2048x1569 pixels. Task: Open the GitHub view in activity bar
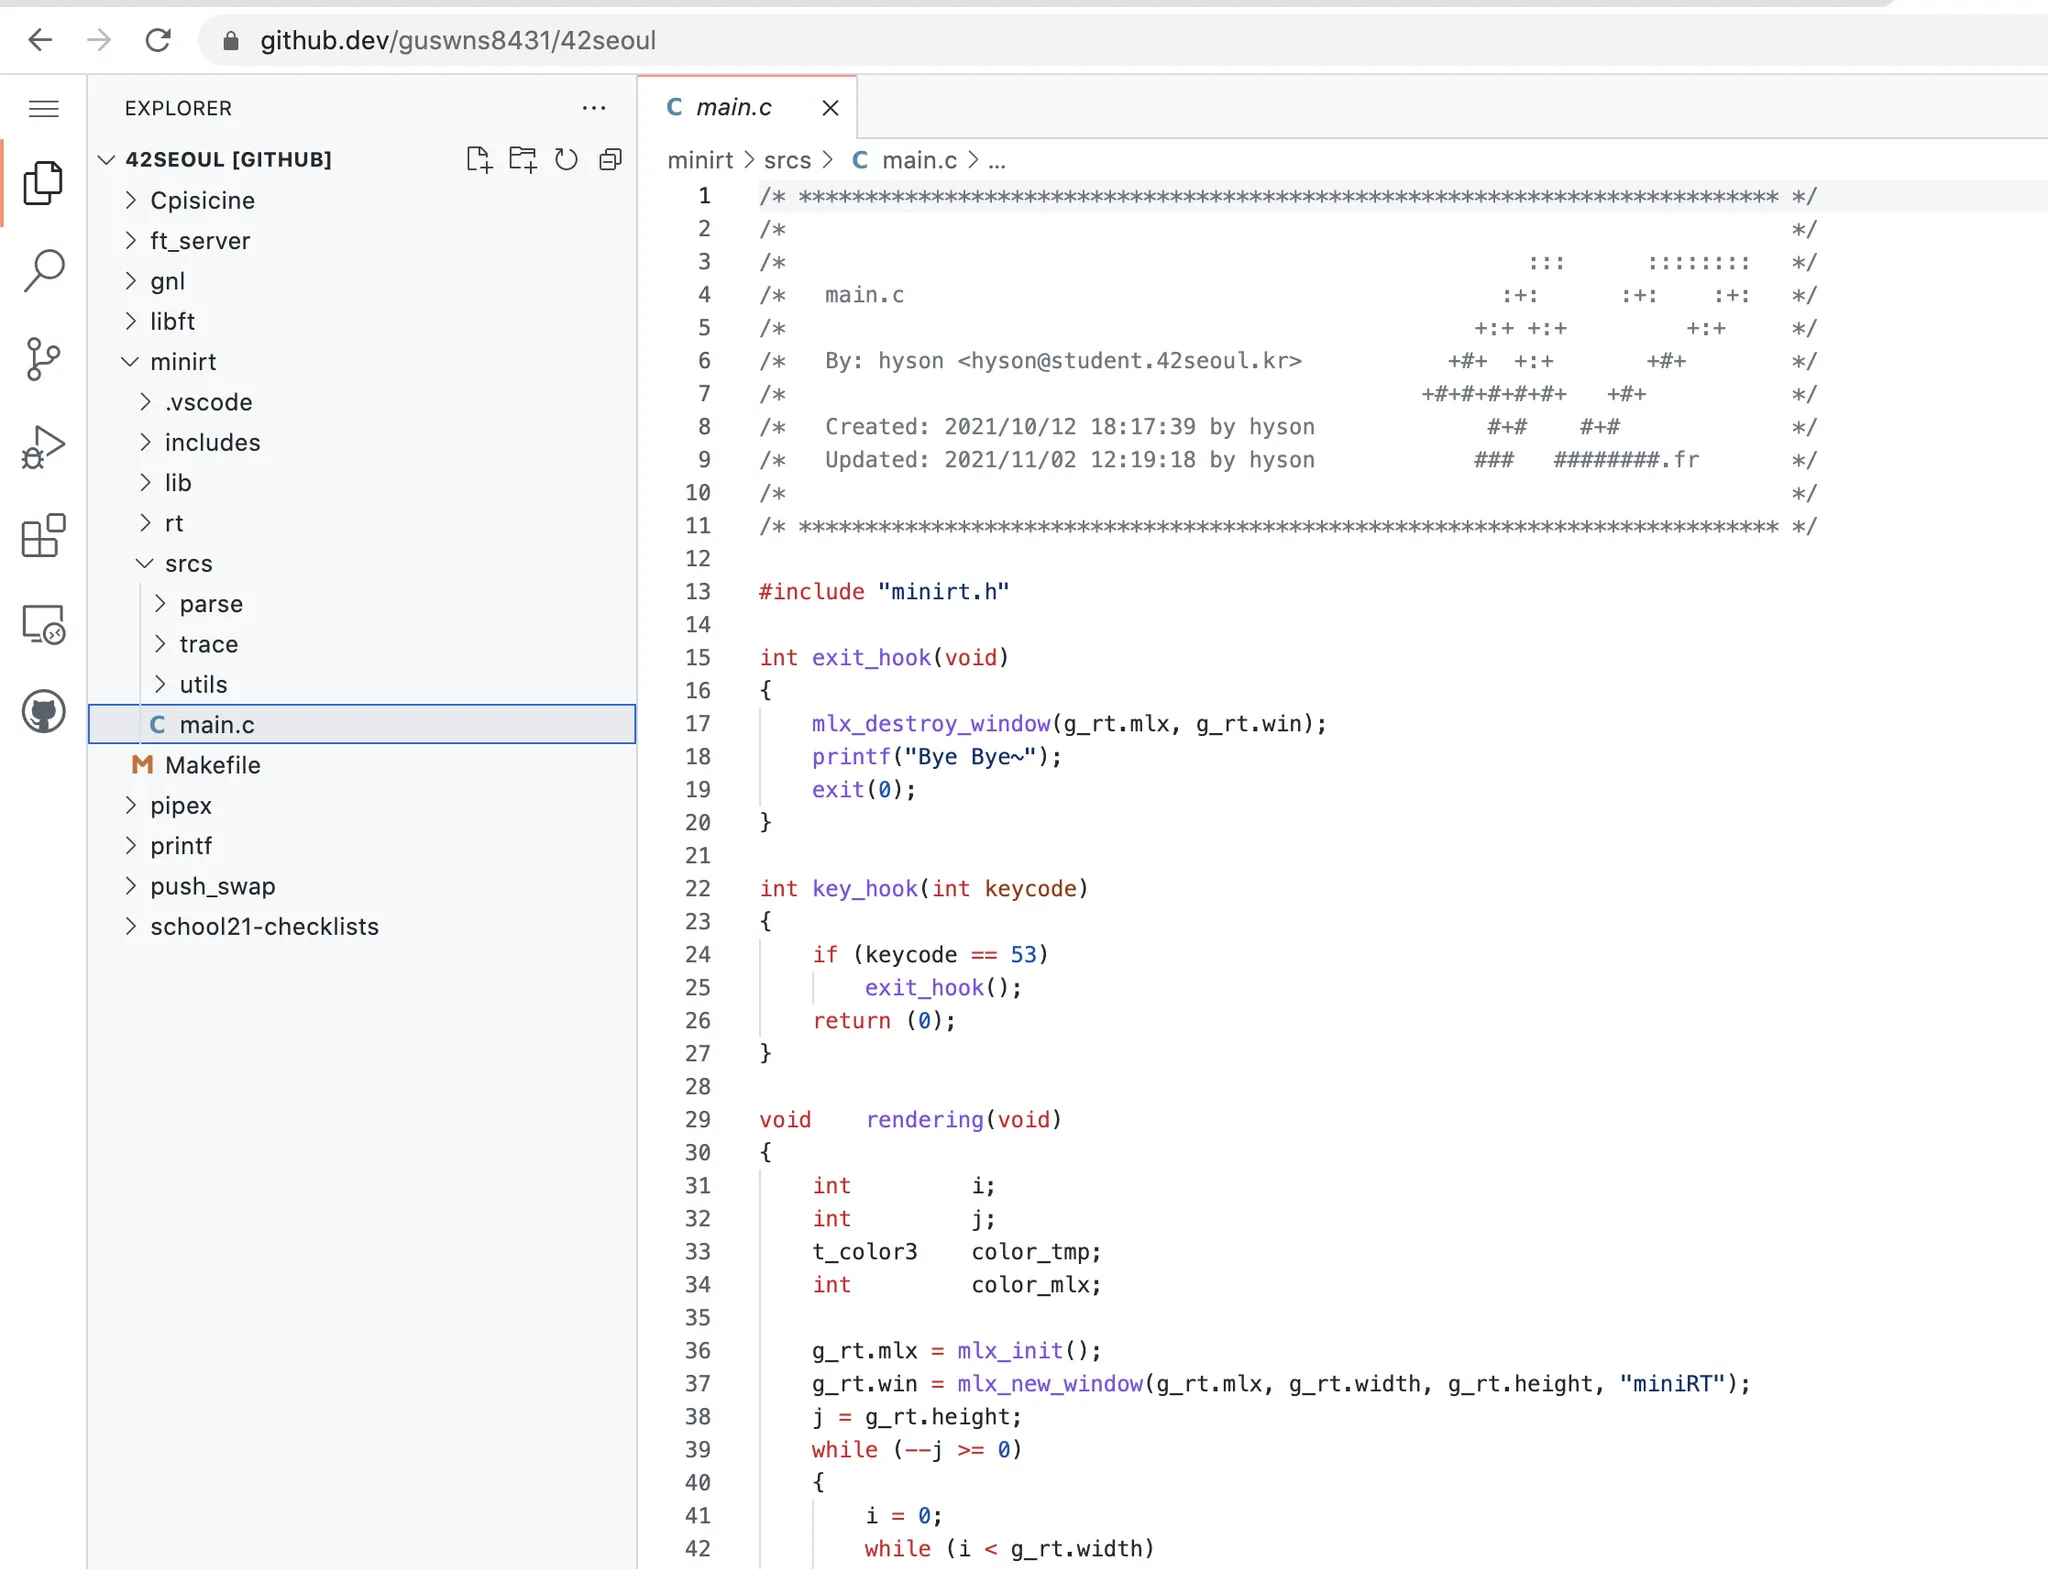pyautogui.click(x=44, y=712)
